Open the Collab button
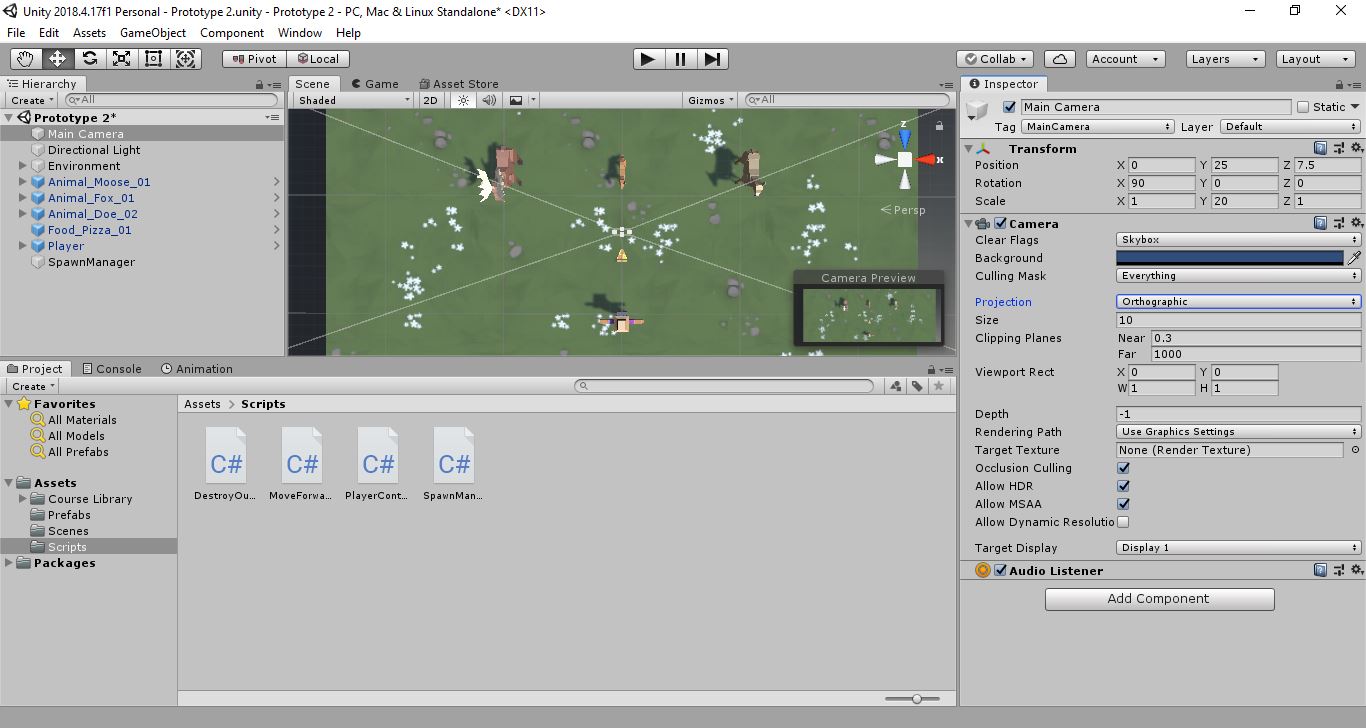Screen dimensions: 1366x728 pos(994,59)
